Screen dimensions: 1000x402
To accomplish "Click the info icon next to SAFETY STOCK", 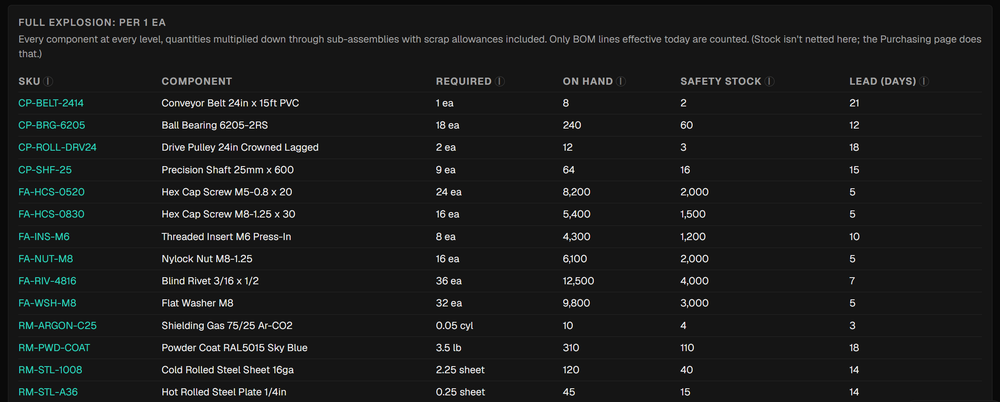I will coord(770,82).
